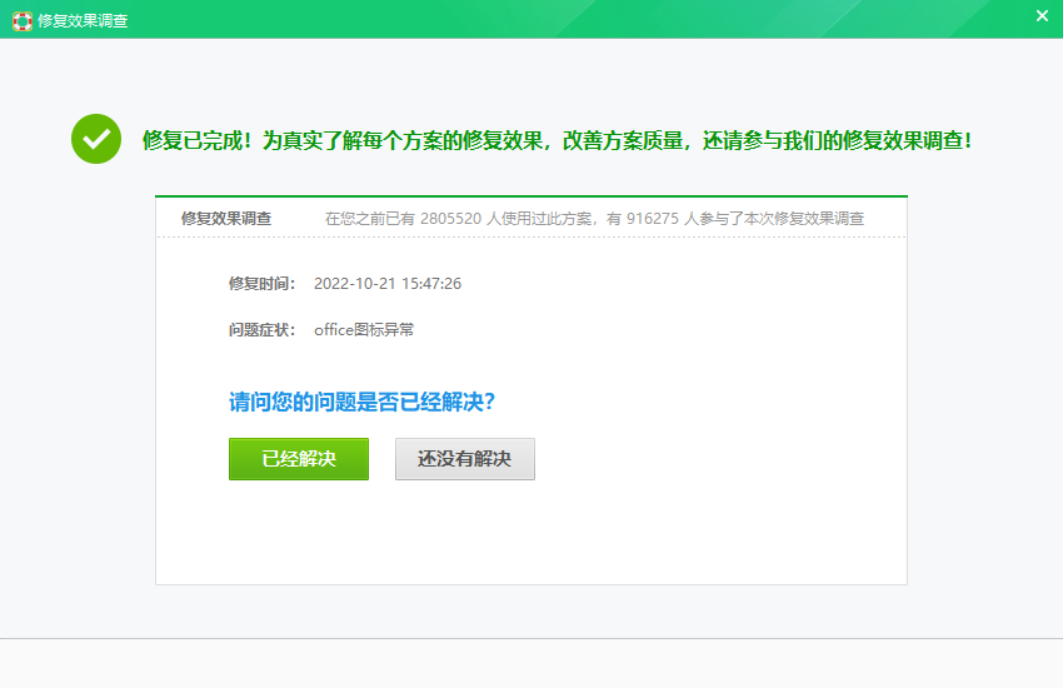Click the 修复时间 label
1063x688 pixels.
tap(262, 283)
